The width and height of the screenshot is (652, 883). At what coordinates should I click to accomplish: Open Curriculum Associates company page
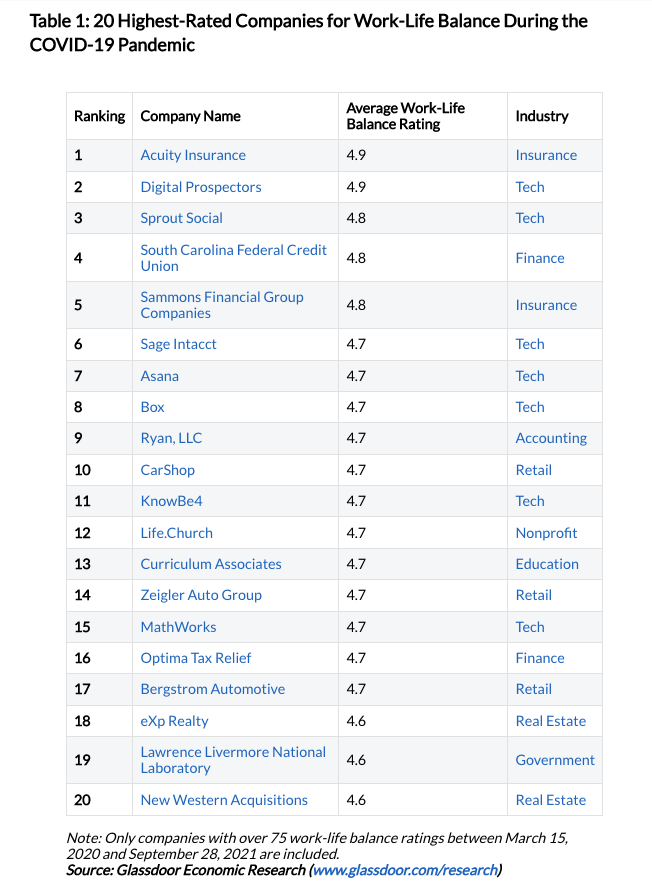tap(211, 564)
